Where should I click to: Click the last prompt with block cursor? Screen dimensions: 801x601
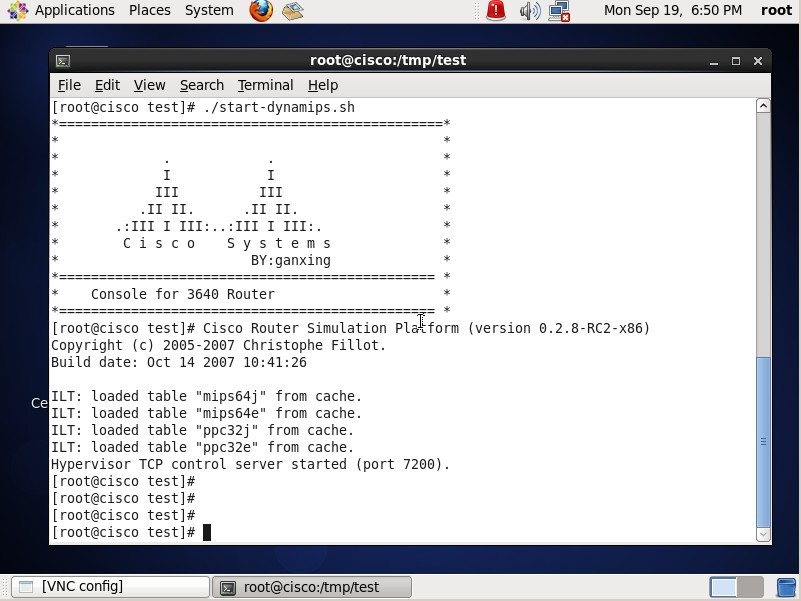131,533
